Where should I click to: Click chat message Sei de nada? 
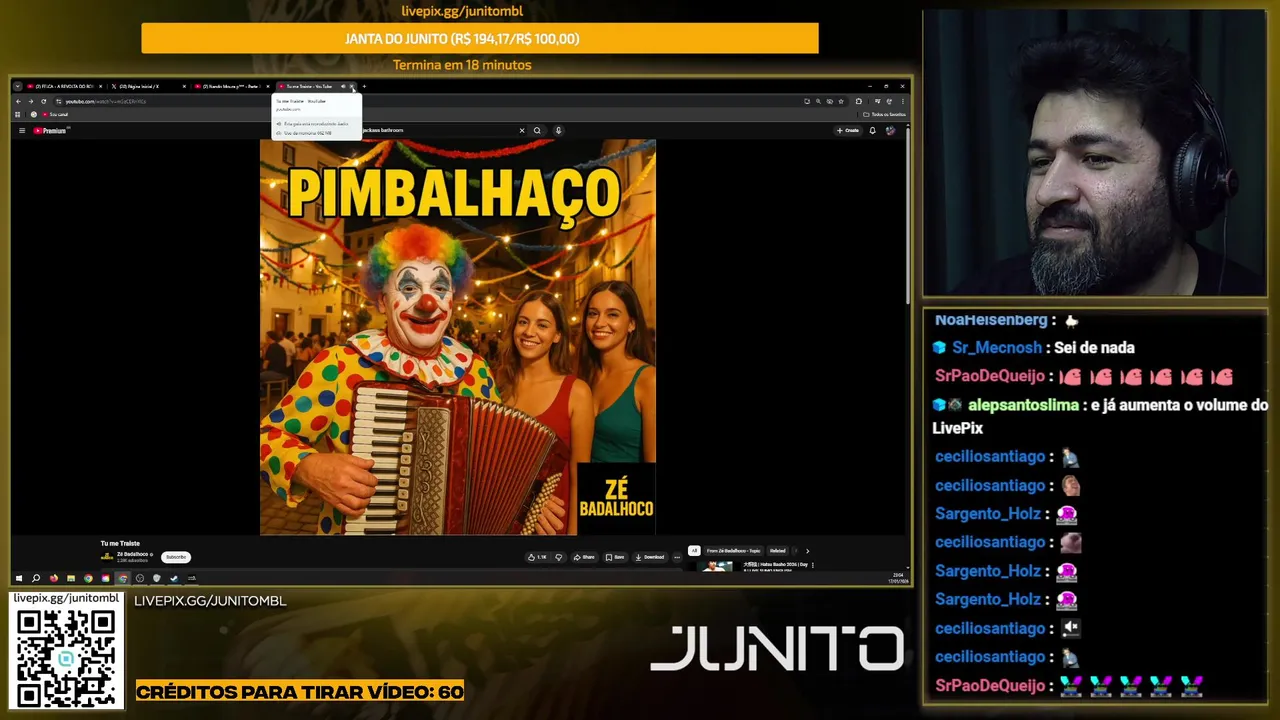pos(1094,347)
